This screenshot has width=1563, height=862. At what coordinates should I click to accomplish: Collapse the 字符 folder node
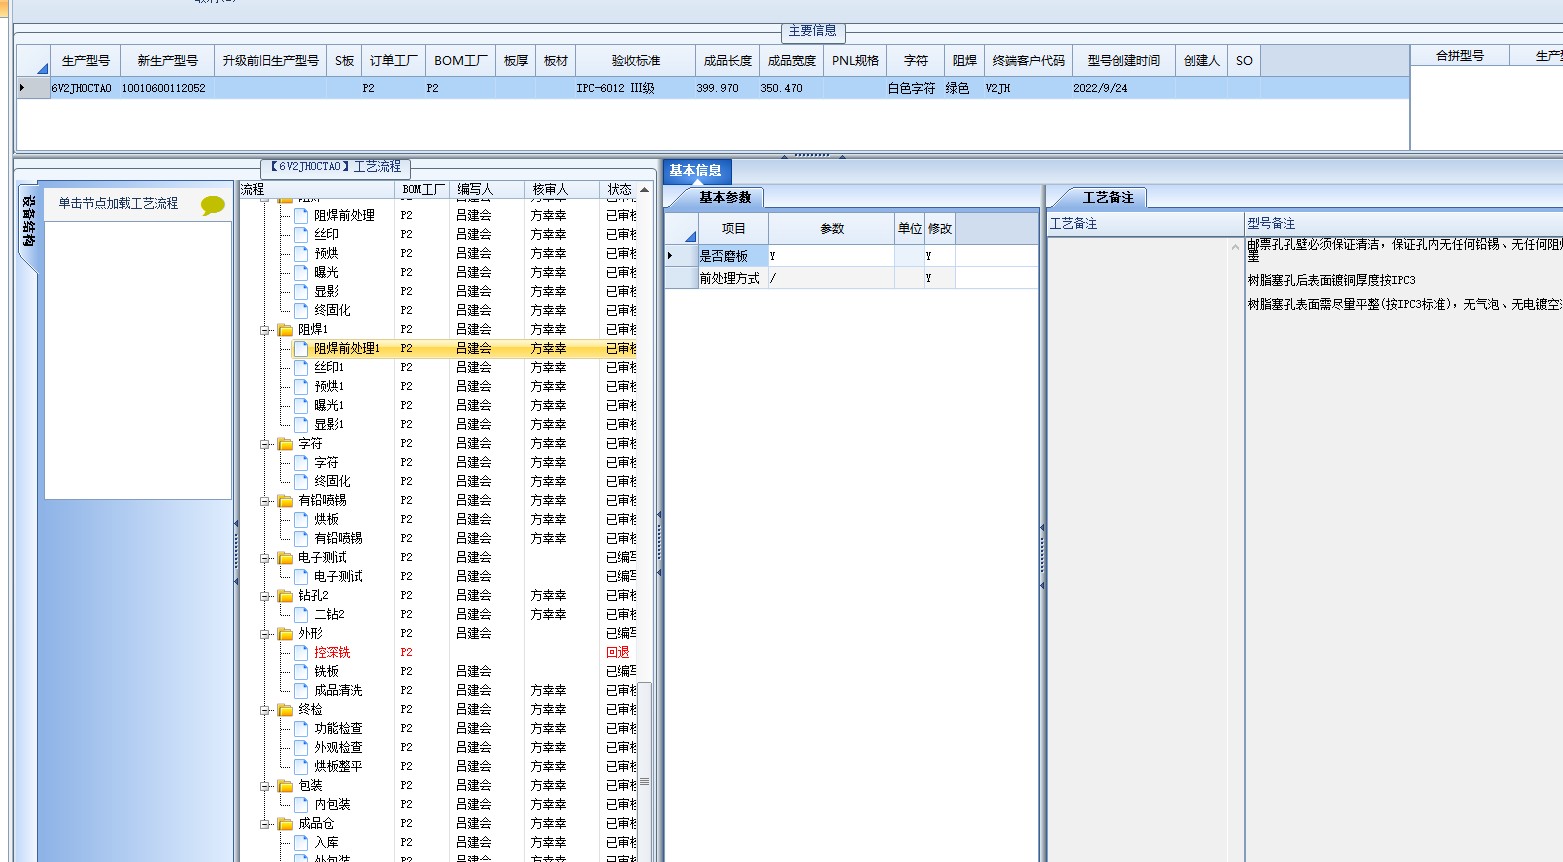(266, 444)
